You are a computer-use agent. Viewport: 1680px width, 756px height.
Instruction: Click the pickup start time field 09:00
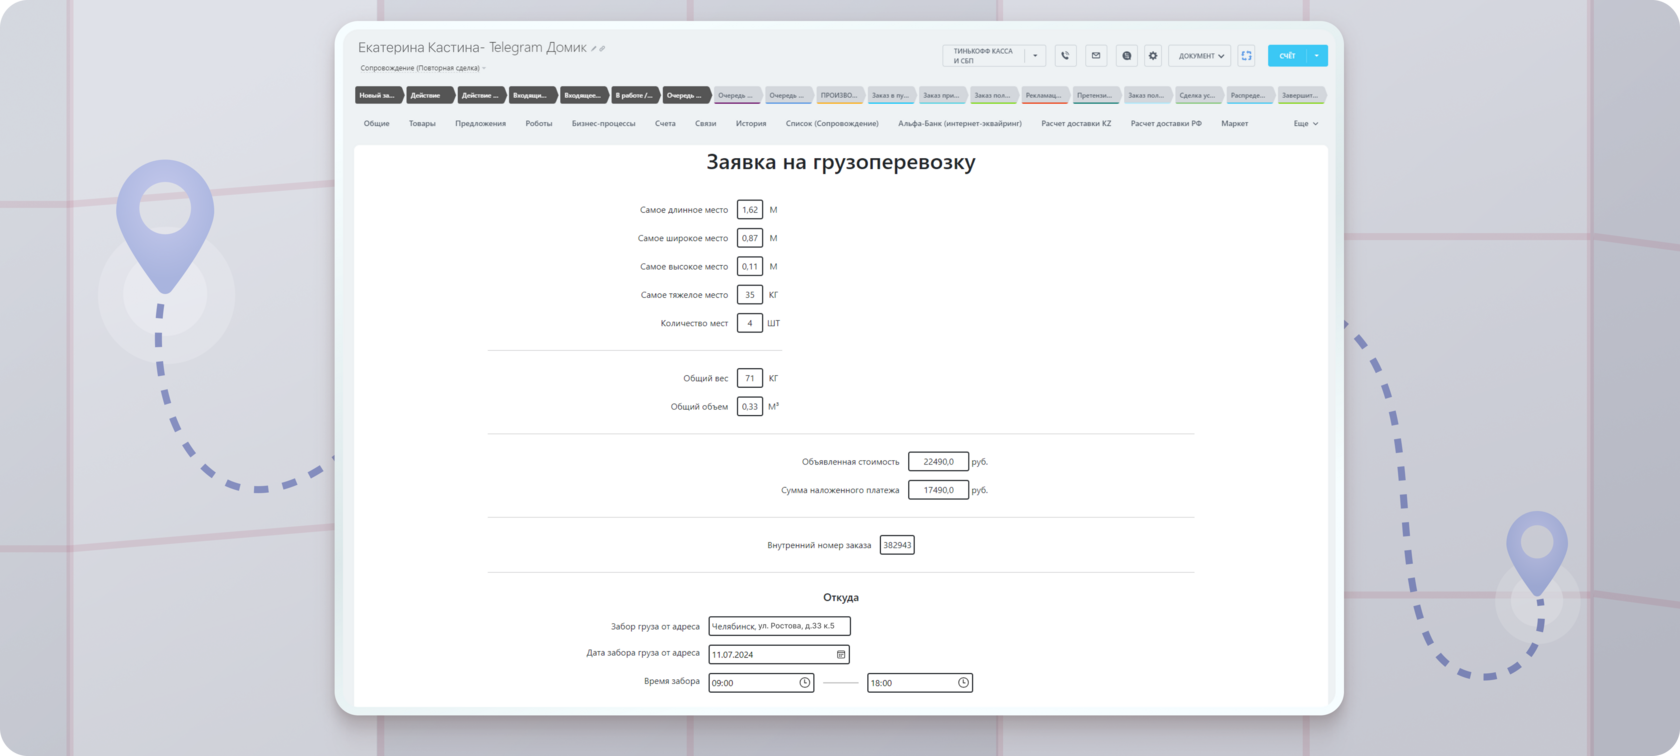[761, 683]
